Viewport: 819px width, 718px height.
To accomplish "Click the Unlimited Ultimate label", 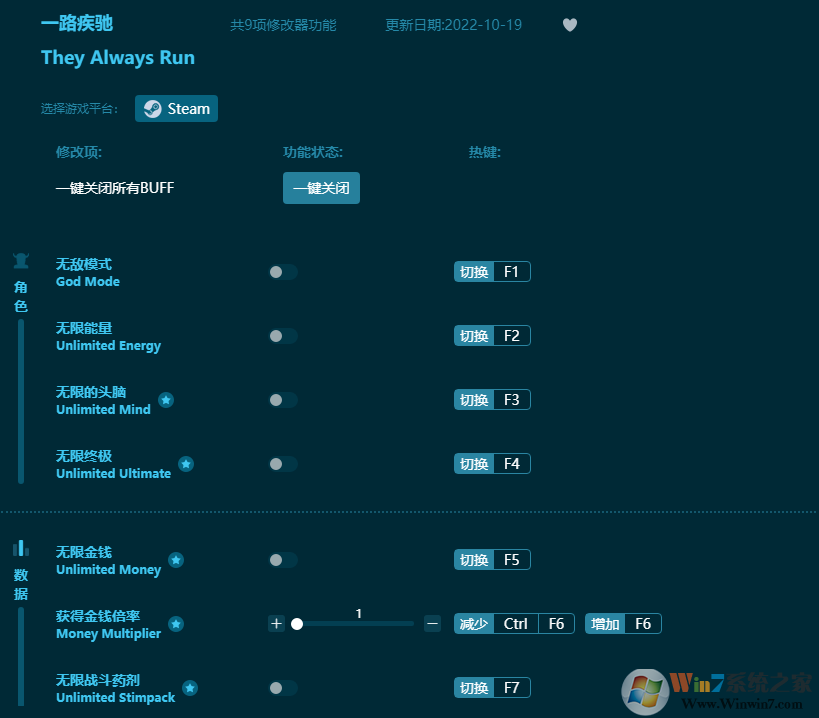I will point(113,474).
